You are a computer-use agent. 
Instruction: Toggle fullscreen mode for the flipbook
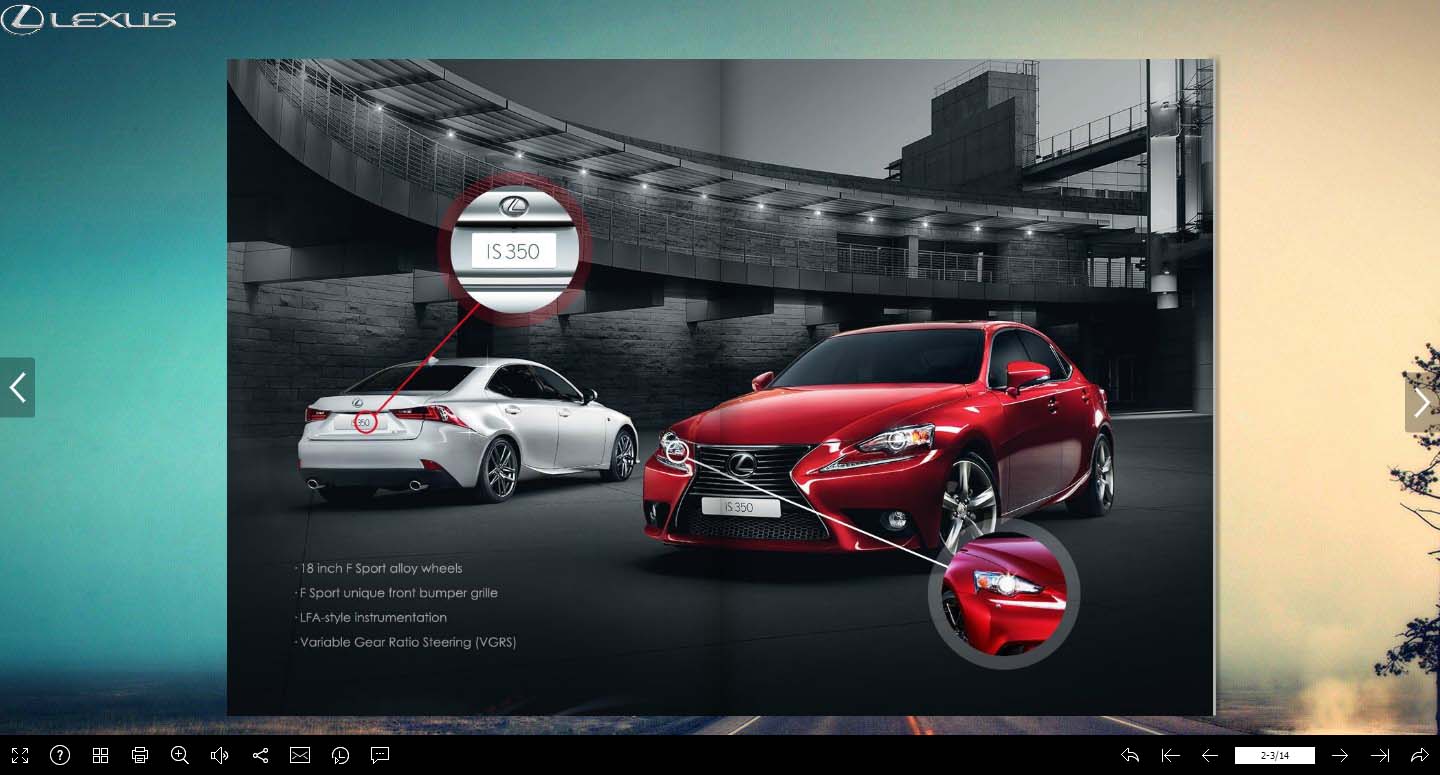coord(20,755)
